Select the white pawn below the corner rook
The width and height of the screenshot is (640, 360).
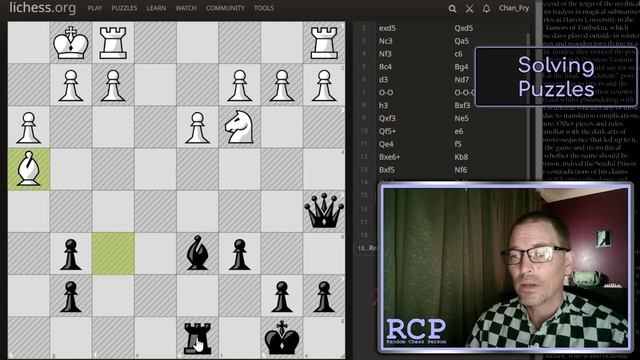point(324,85)
